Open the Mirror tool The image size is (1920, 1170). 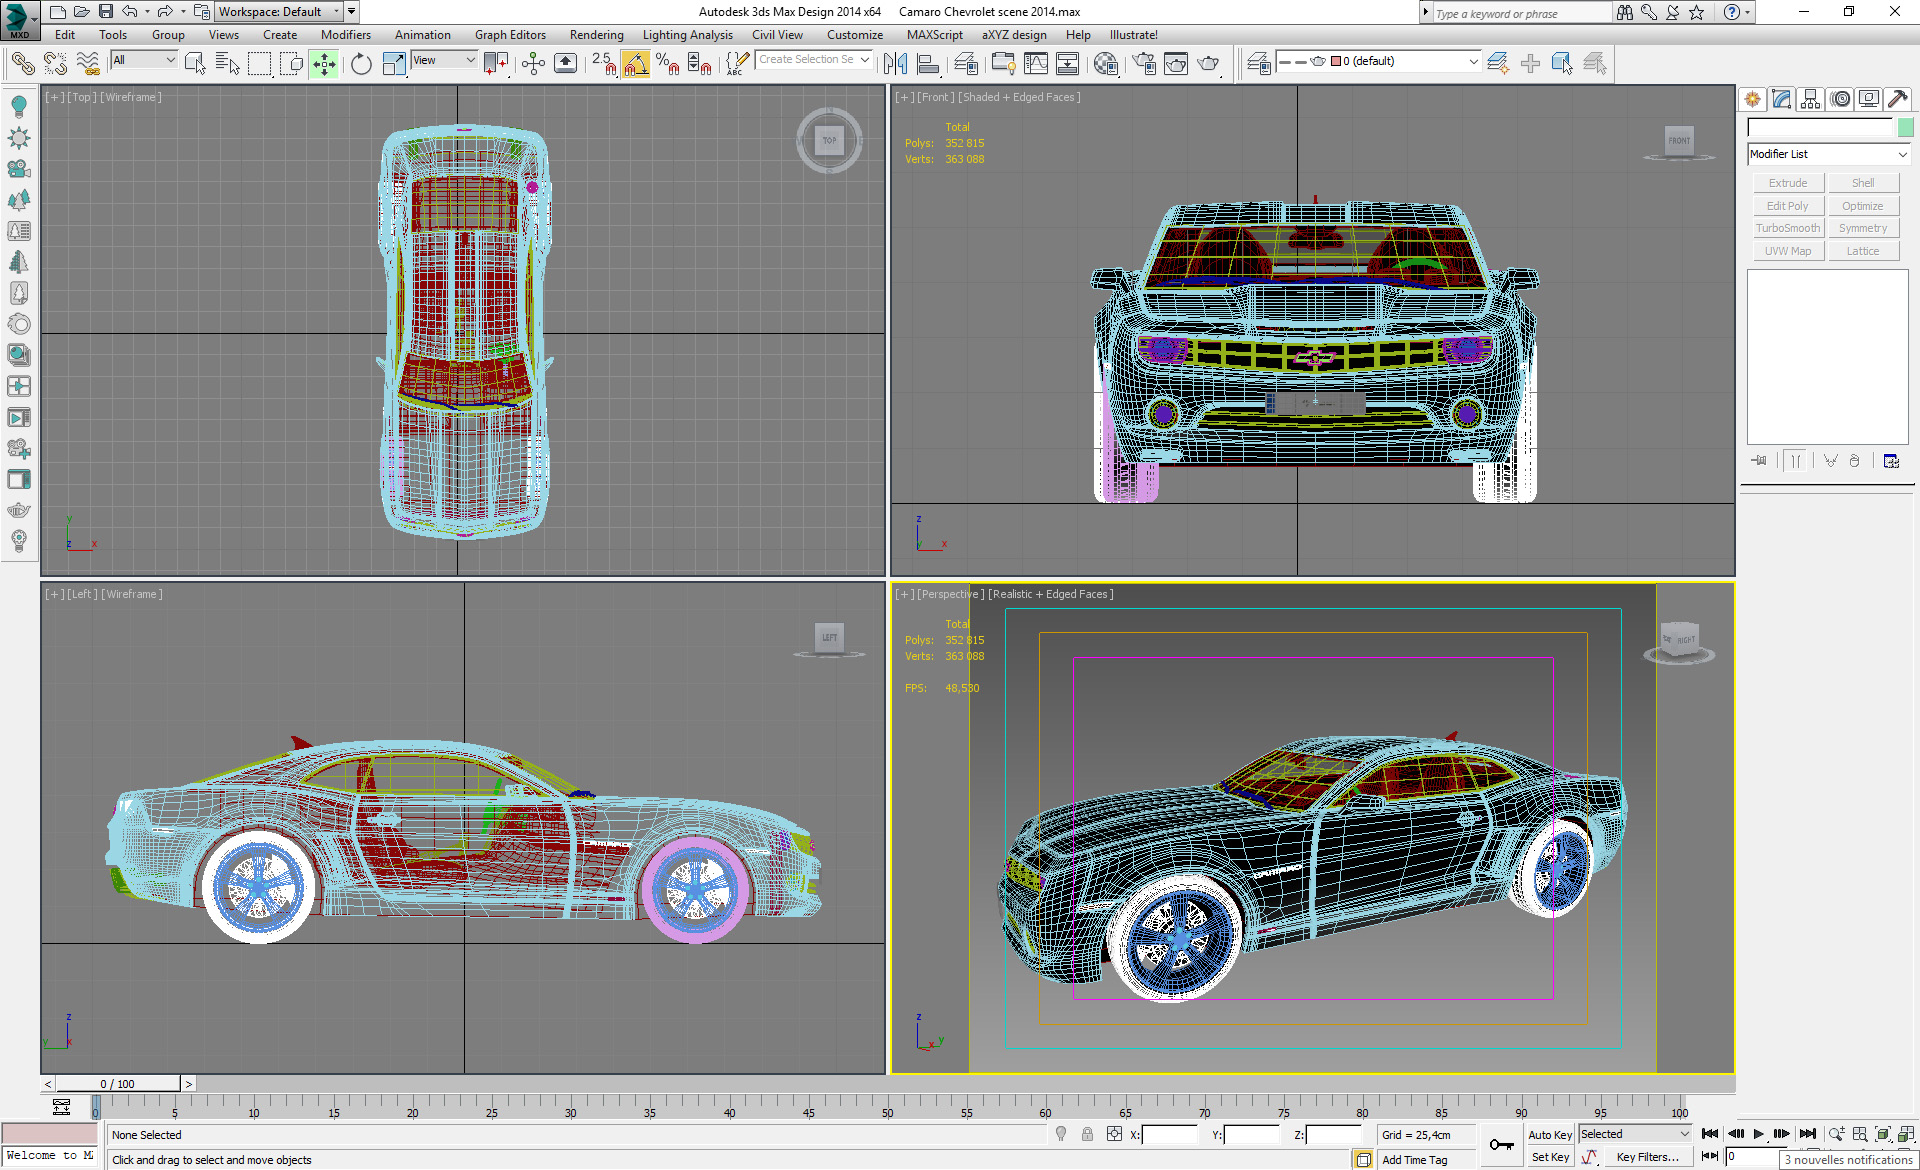pyautogui.click(x=895, y=63)
